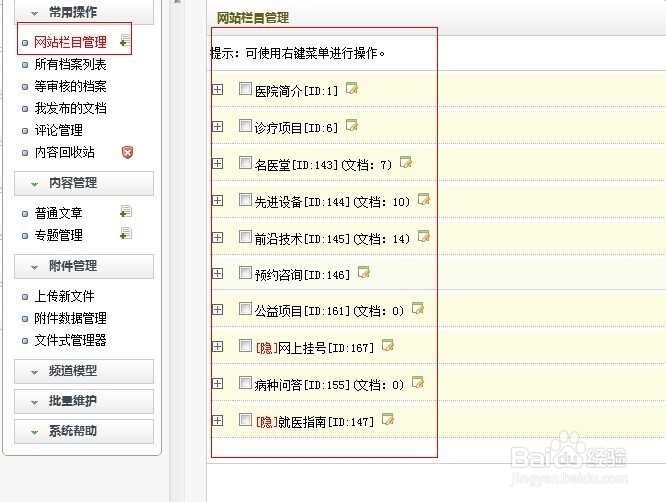The width and height of the screenshot is (666, 502).
Task: Click edit icon for 医院简介[ID:1]
Action: (x=352, y=88)
